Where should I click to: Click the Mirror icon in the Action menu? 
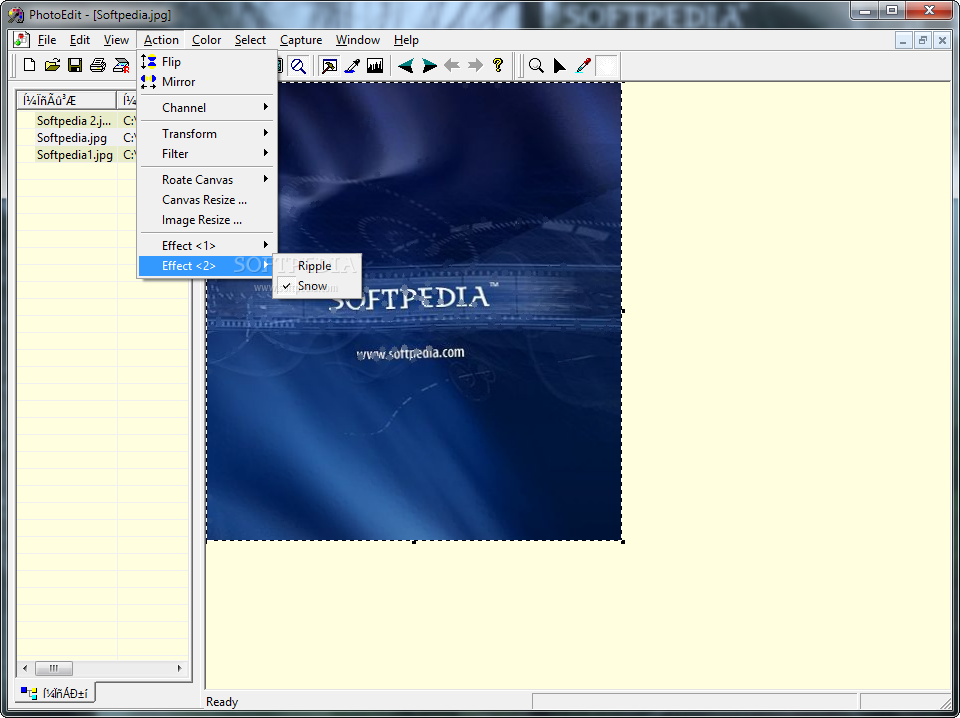click(x=148, y=81)
